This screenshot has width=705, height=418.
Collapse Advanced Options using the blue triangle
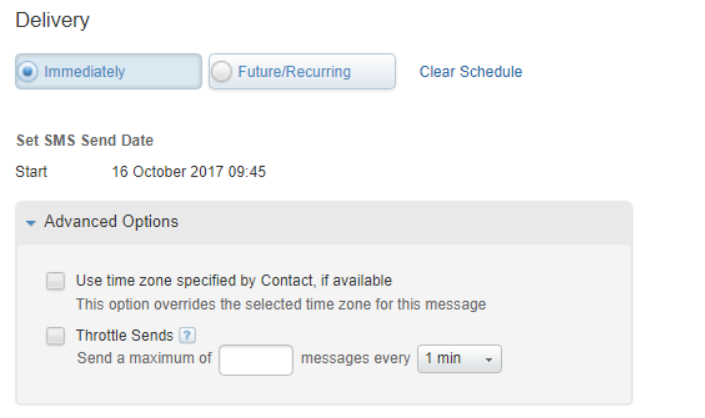pos(31,223)
